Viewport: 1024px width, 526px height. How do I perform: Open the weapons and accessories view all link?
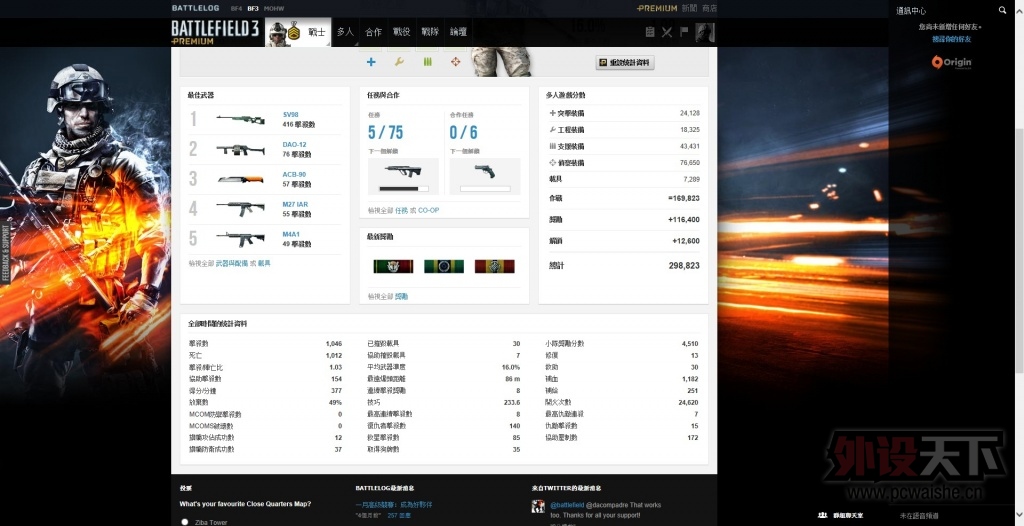click(232, 263)
